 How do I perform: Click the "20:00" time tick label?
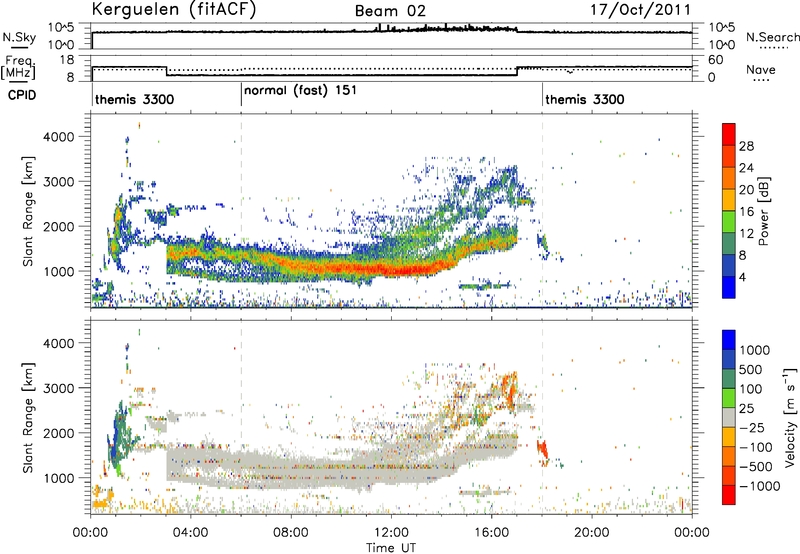592,533
